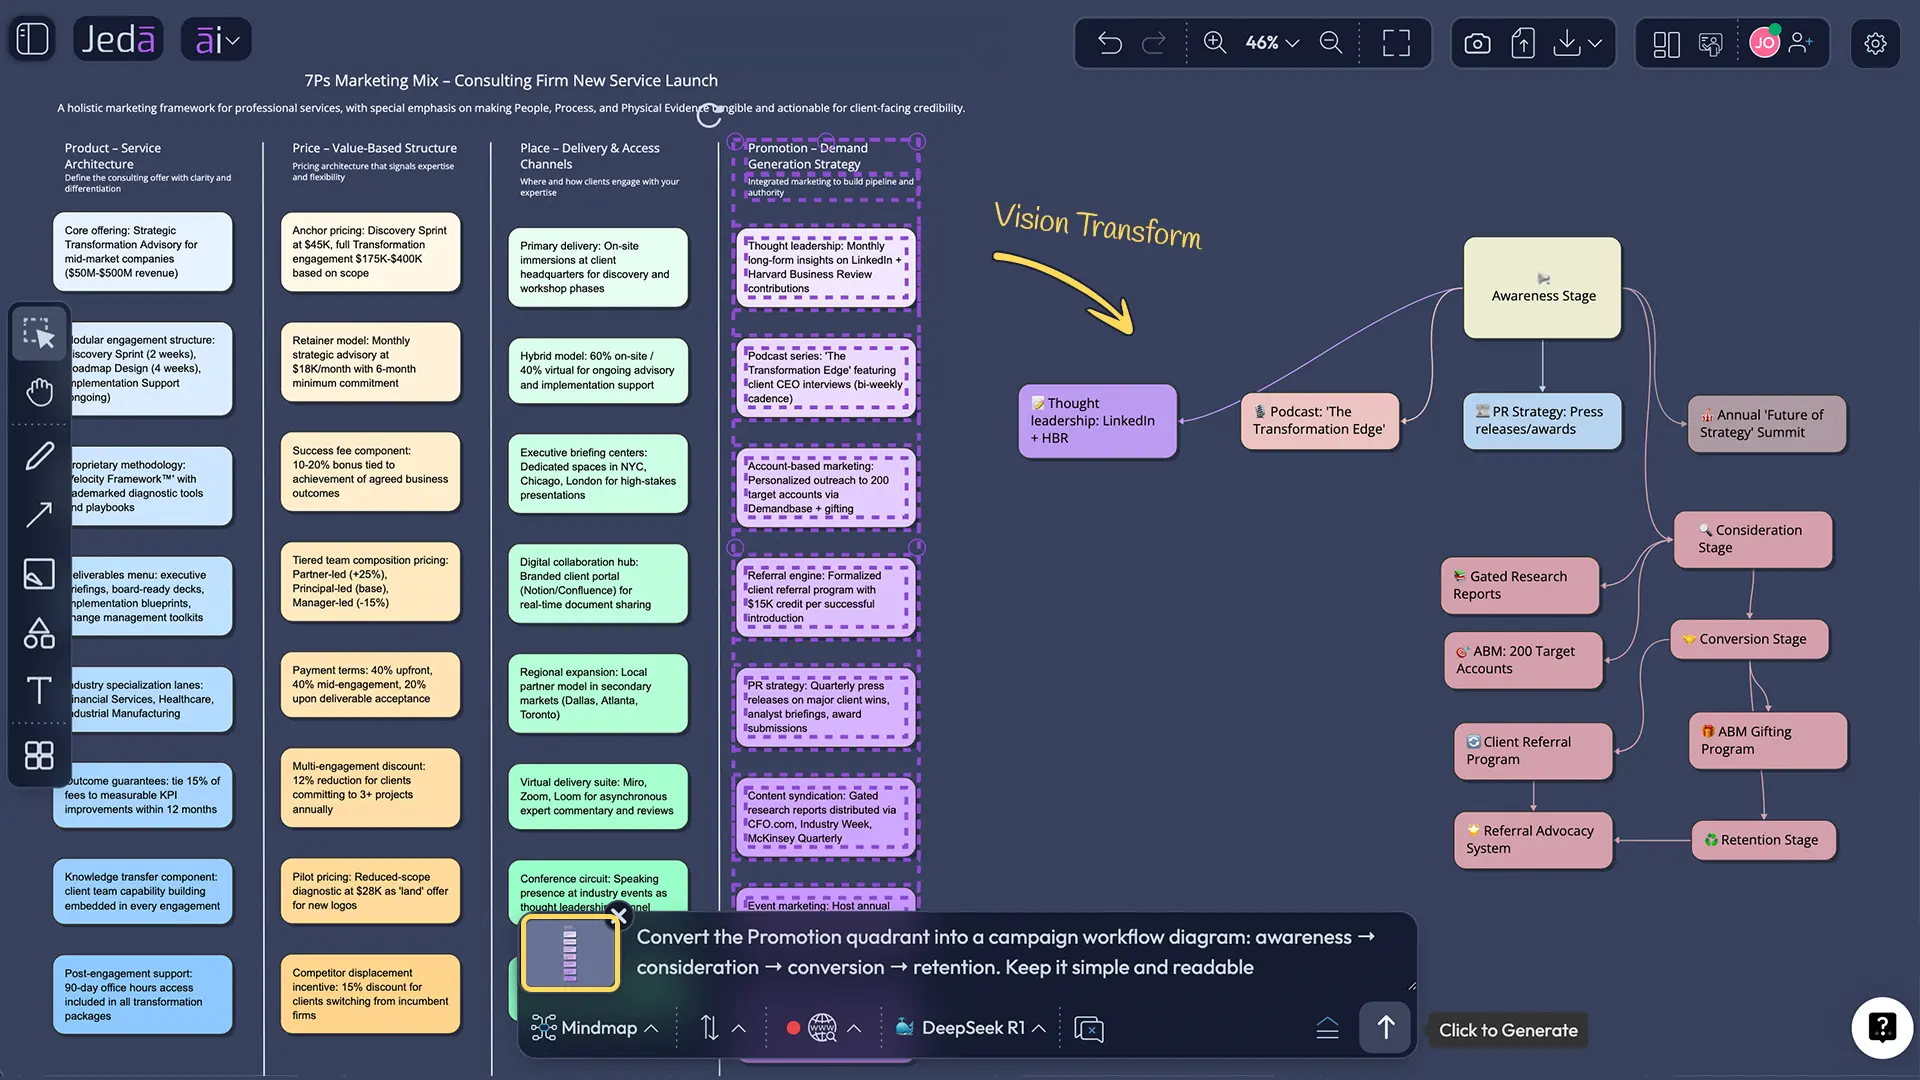Select the PR Strategy press releases node
The width and height of the screenshot is (1920, 1080).
[1542, 420]
